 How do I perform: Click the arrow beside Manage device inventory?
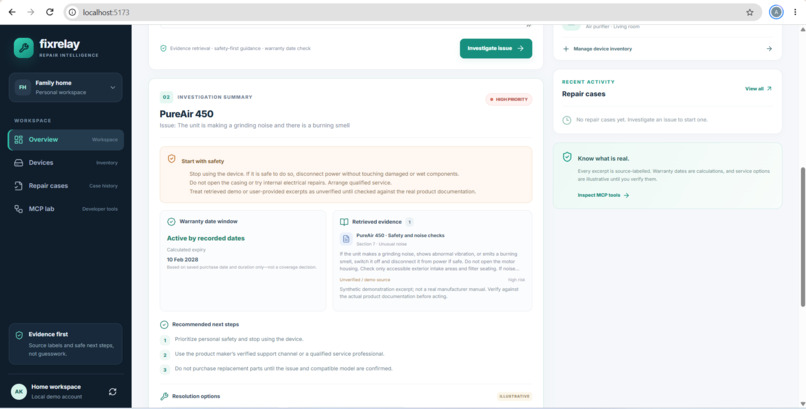click(769, 49)
